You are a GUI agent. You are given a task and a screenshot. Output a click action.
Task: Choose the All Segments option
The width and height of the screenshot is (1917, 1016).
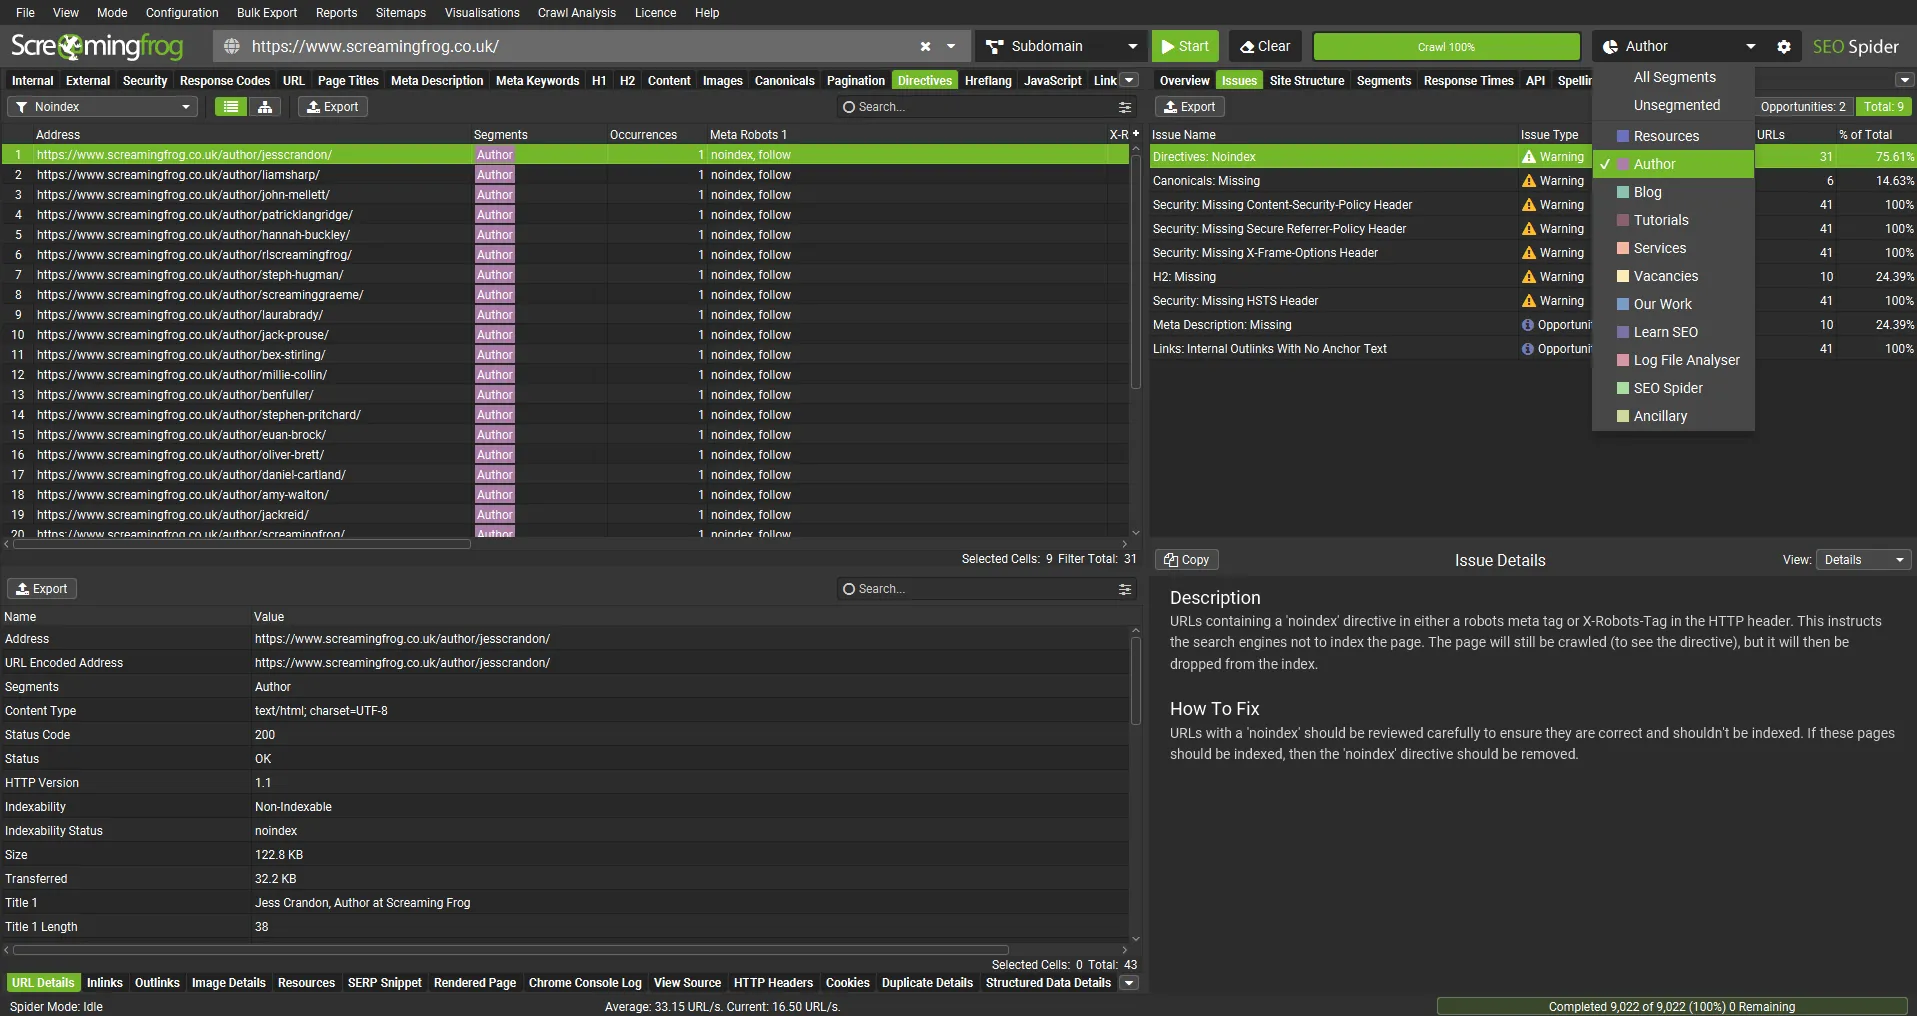tap(1675, 77)
